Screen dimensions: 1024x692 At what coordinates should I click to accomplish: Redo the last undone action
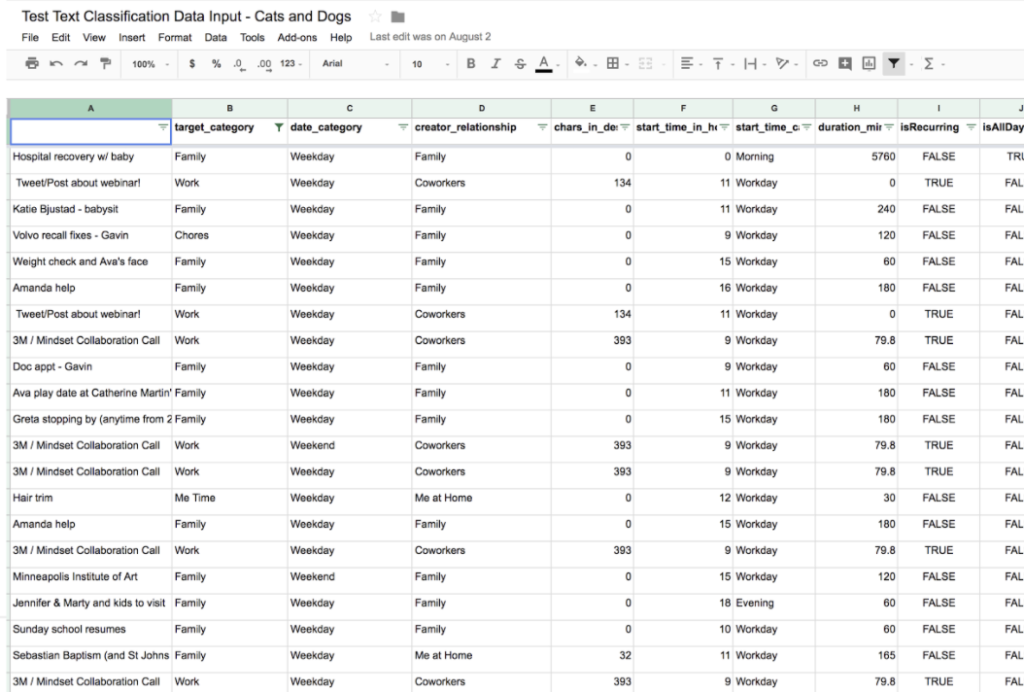80,63
